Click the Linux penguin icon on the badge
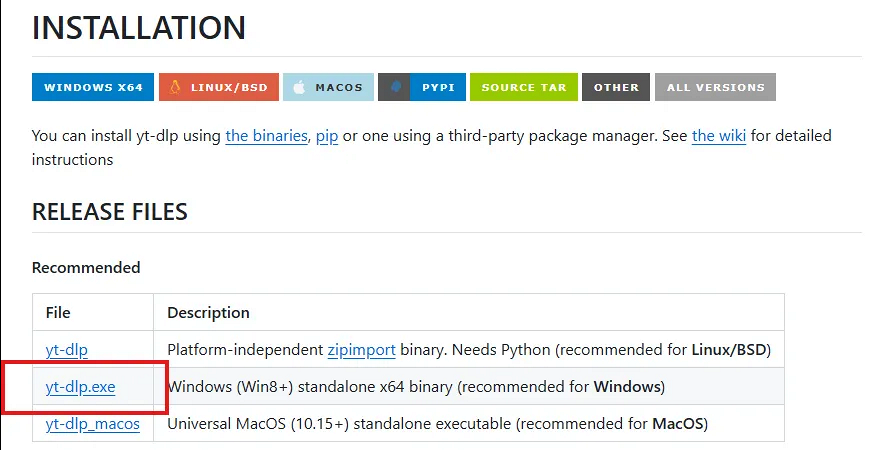The width and height of the screenshot is (869, 450). point(175,88)
